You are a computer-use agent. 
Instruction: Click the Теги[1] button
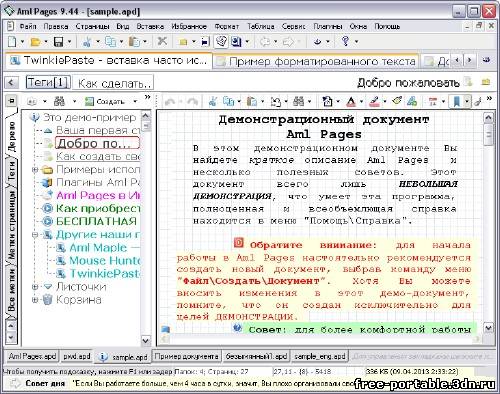[48, 82]
